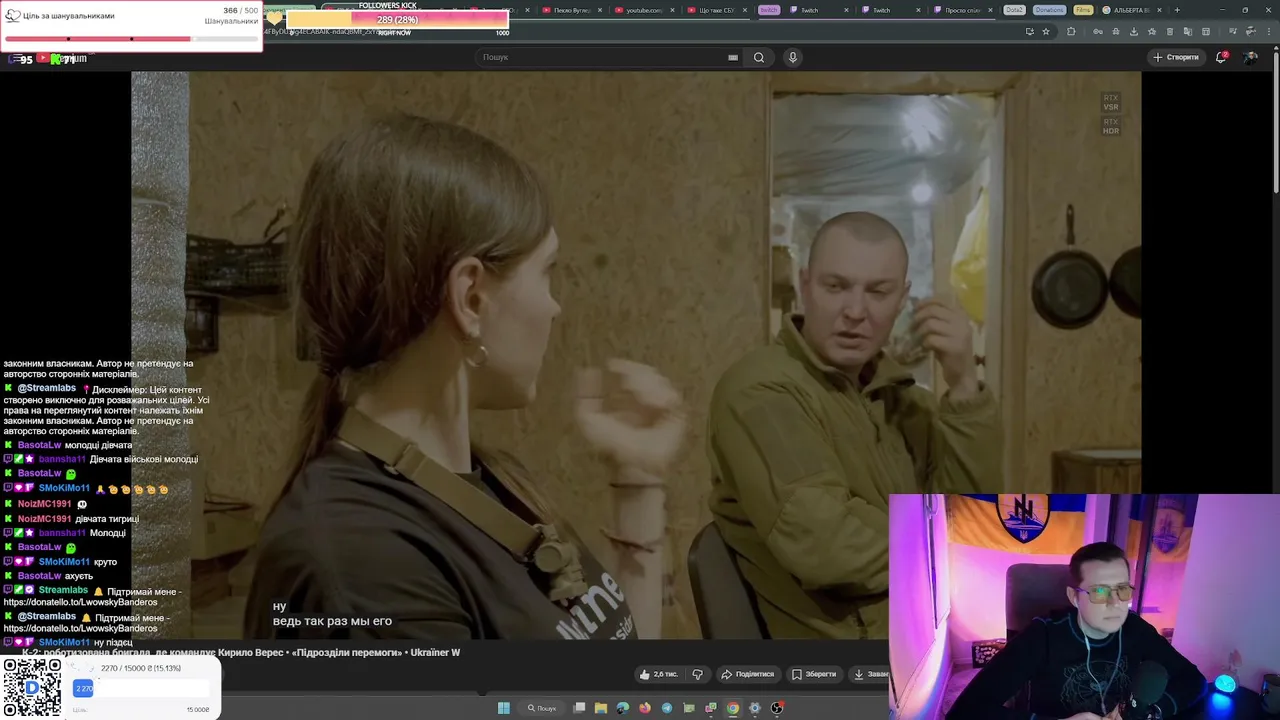Screen dimensions: 1280x720
Task: Open the Windows Start menu
Action: pyautogui.click(x=504, y=708)
